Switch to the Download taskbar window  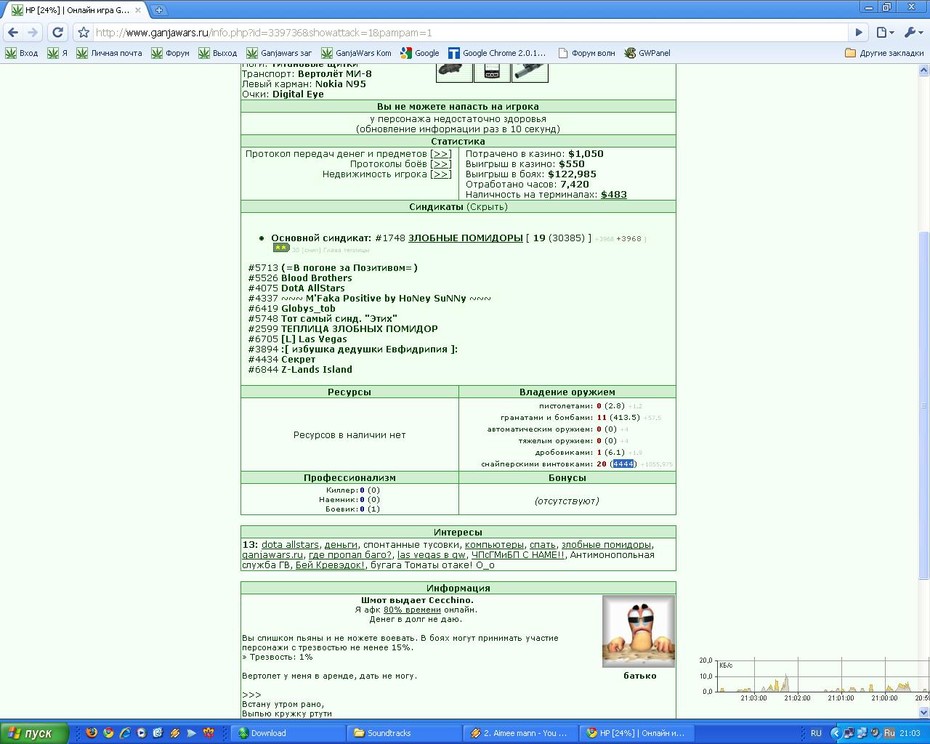pyautogui.click(x=287, y=733)
